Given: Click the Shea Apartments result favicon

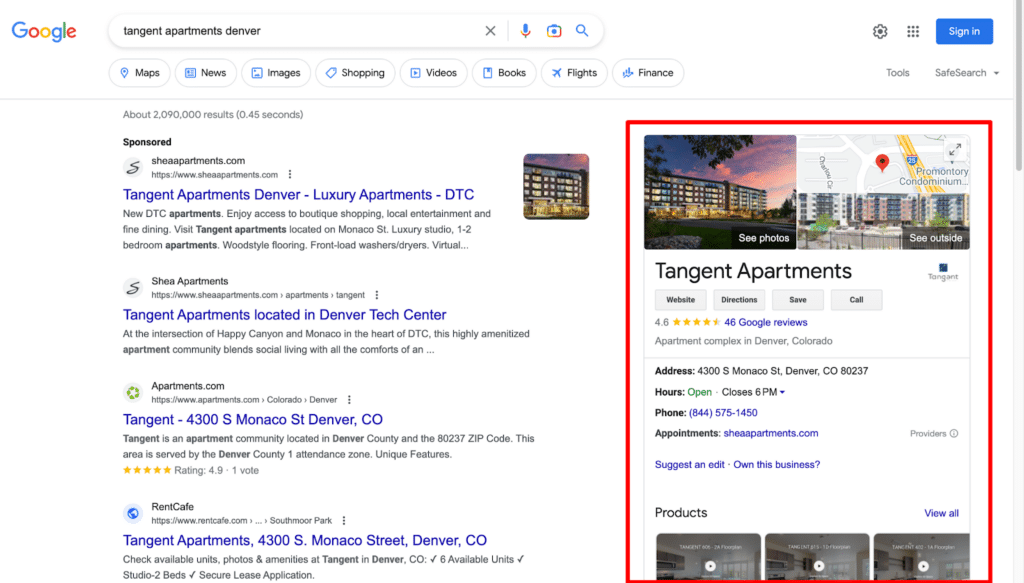Looking at the screenshot, I should coord(133,287).
